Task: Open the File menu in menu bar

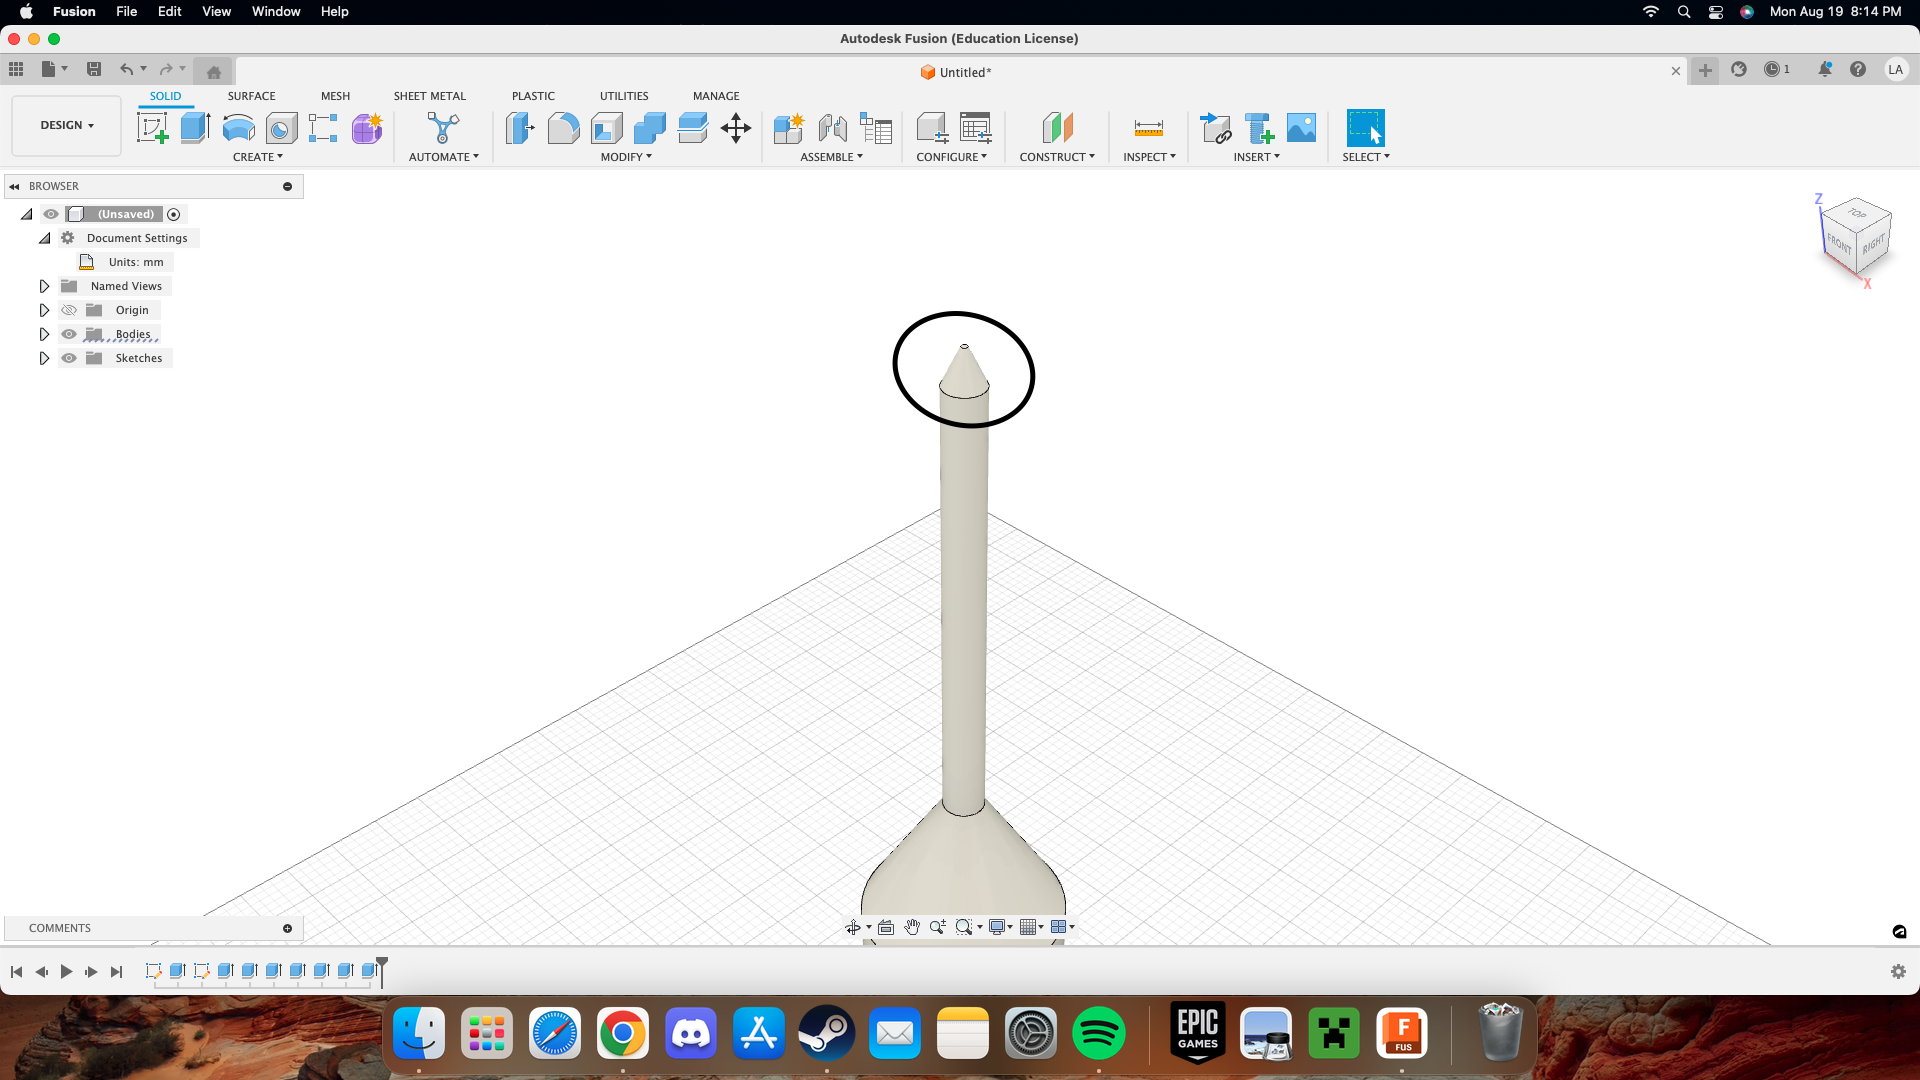Action: [x=126, y=12]
